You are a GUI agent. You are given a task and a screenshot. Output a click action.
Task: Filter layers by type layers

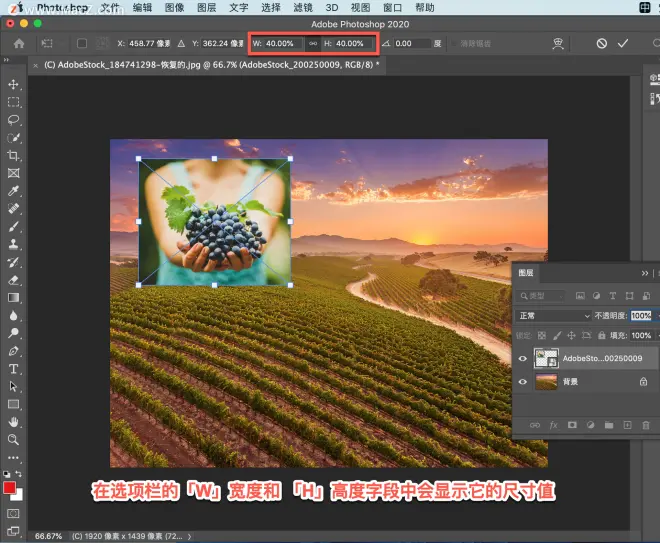(x=613, y=296)
